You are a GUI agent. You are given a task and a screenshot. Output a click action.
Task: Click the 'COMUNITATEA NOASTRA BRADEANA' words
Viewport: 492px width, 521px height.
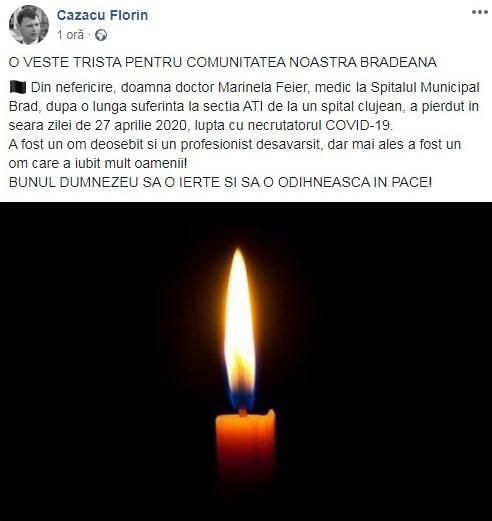311,62
